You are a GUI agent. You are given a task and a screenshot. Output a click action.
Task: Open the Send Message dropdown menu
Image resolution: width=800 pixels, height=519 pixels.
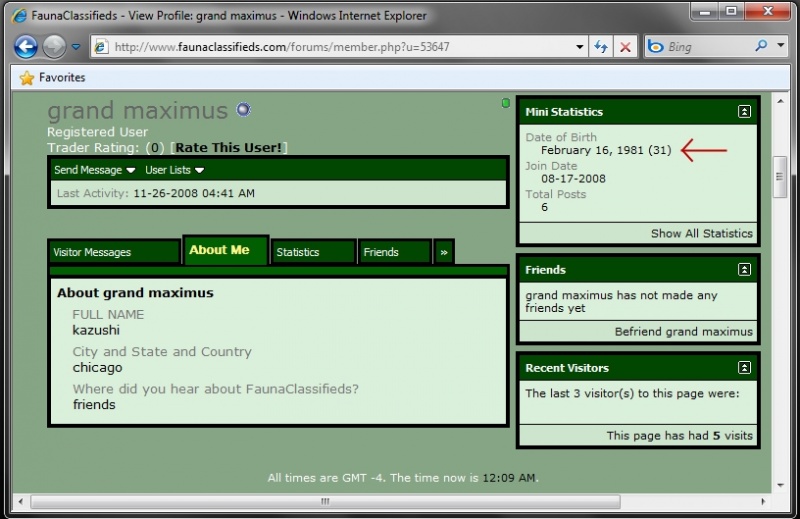[94, 170]
